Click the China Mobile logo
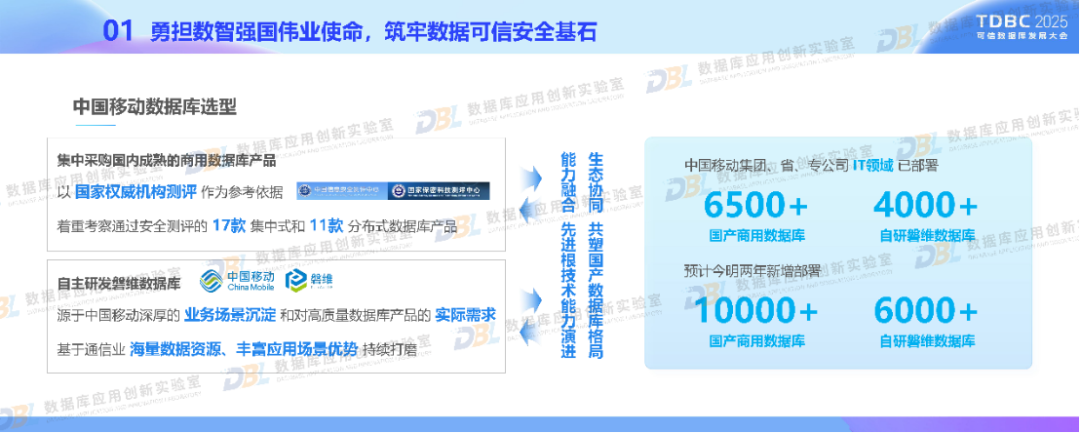The image size is (1080, 433). [238, 280]
